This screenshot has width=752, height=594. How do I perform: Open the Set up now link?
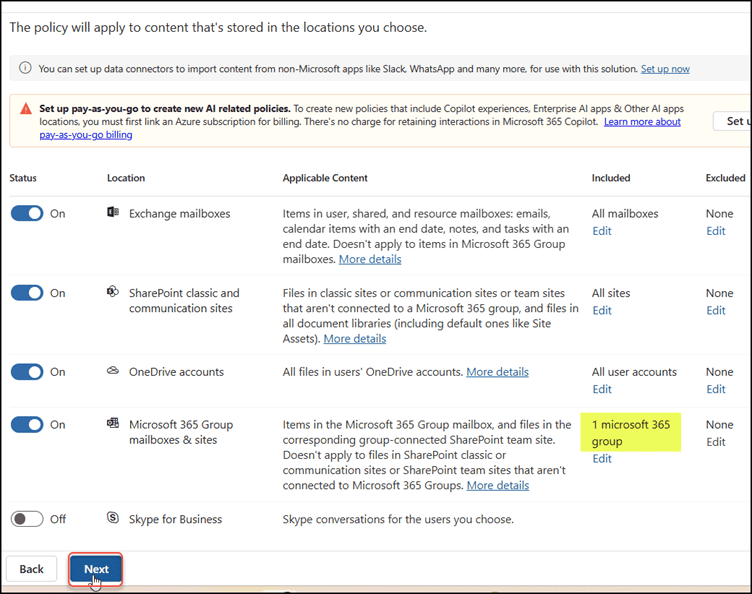(x=665, y=69)
